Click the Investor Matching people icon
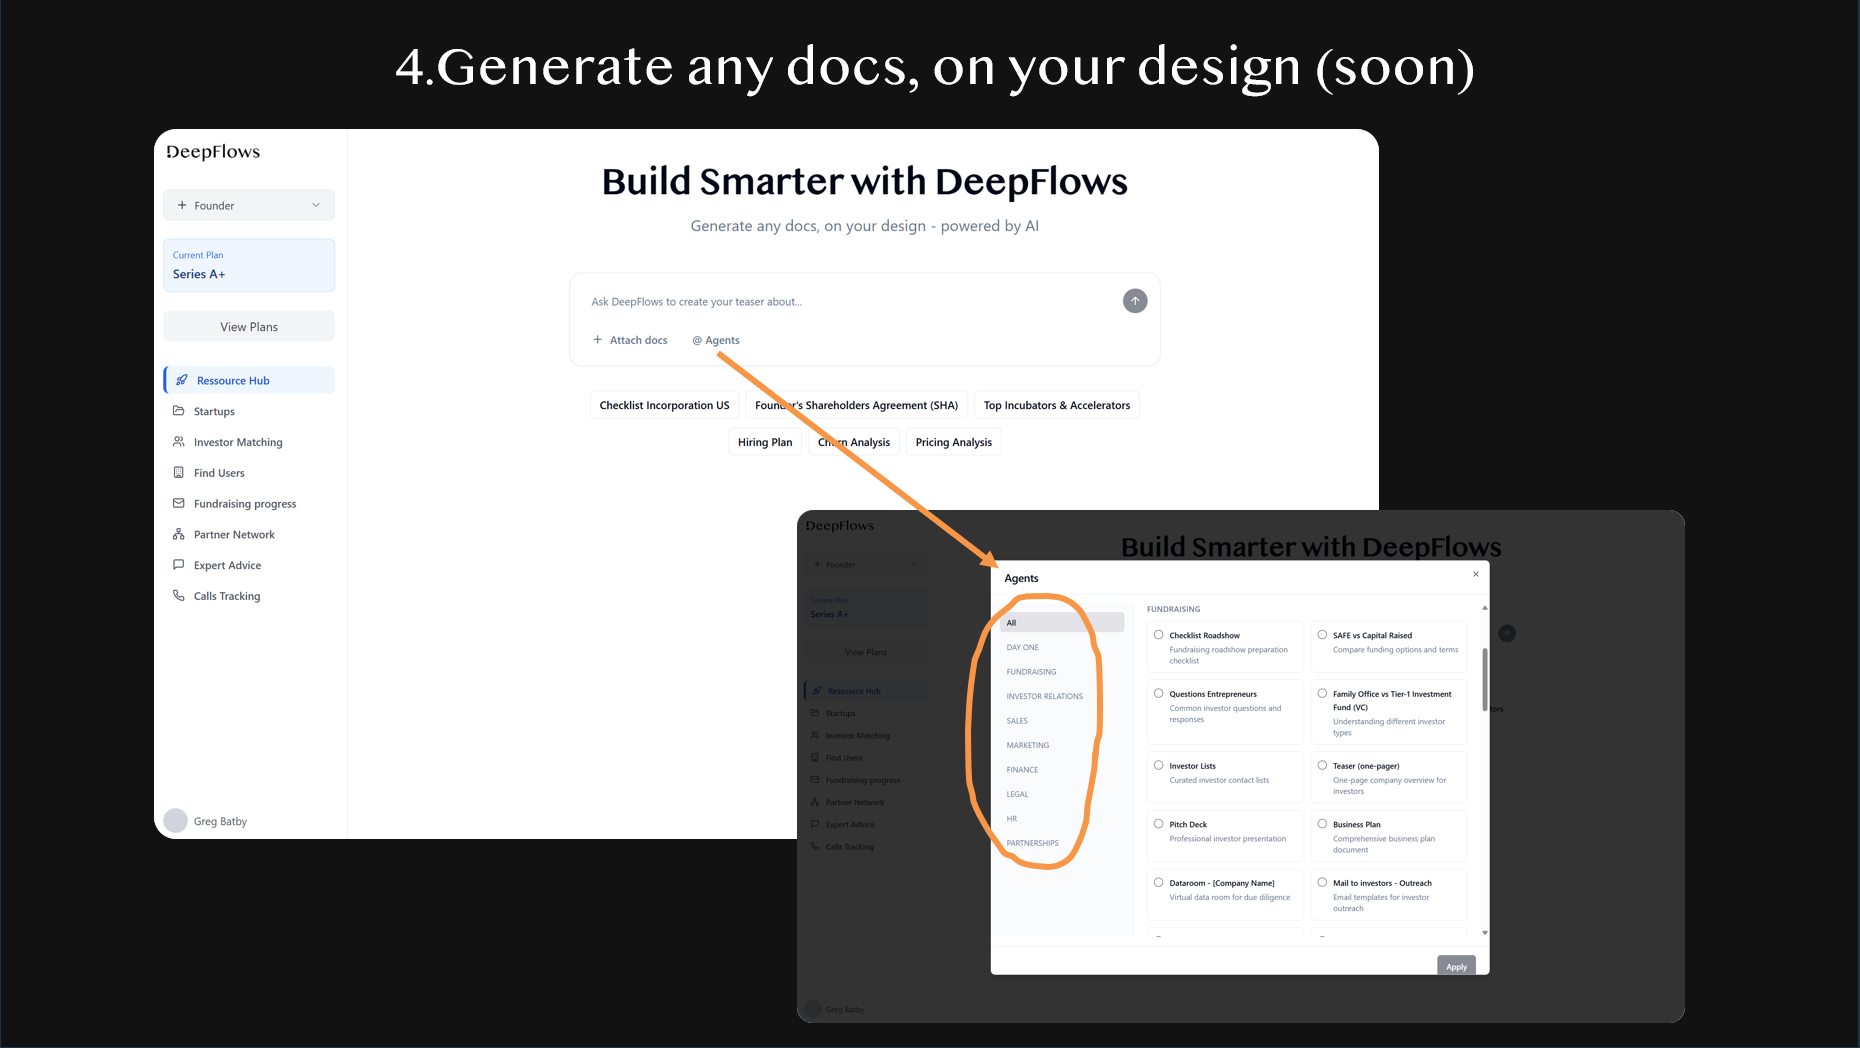The image size is (1860, 1048). click(x=179, y=442)
